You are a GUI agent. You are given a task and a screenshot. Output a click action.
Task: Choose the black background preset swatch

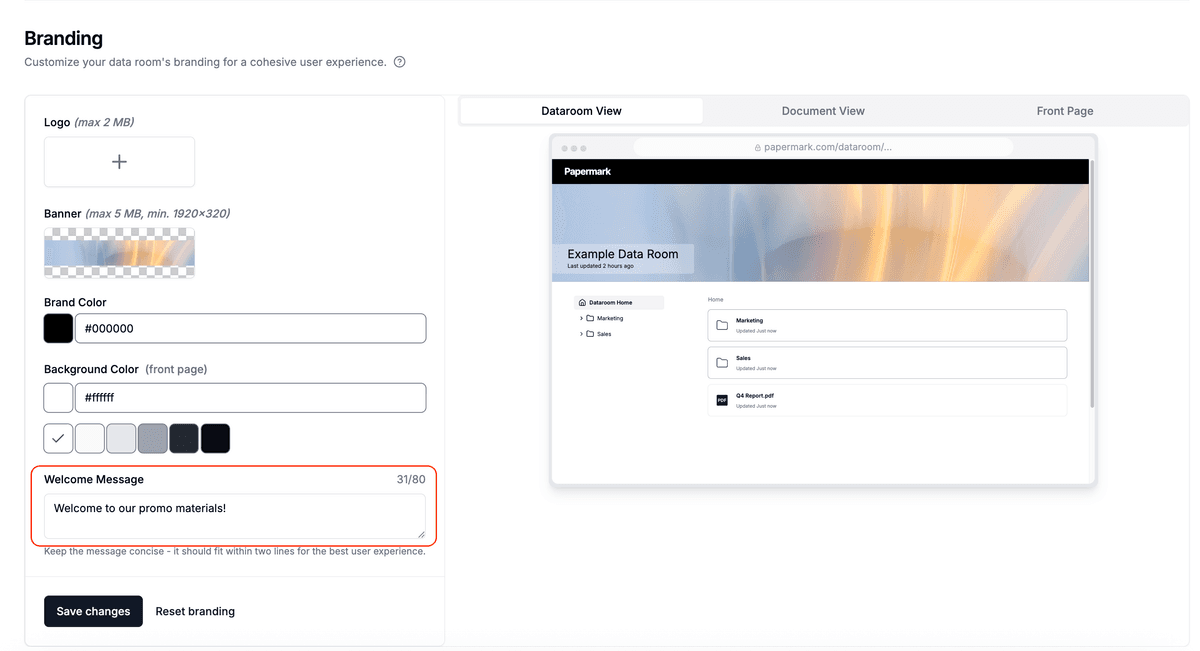click(x=215, y=438)
